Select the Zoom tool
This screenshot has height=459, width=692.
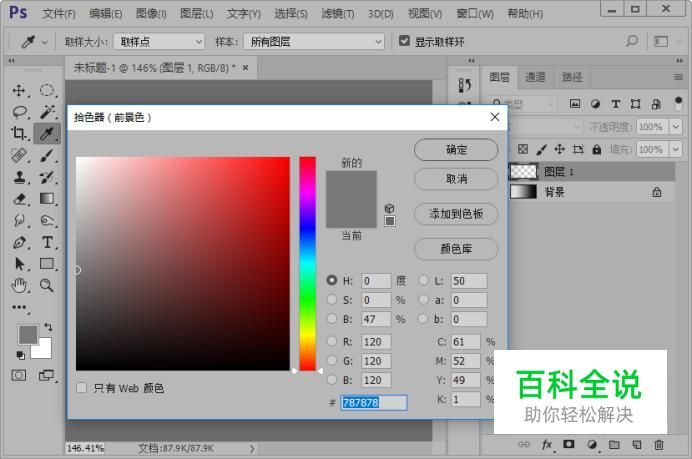pyautogui.click(x=47, y=286)
